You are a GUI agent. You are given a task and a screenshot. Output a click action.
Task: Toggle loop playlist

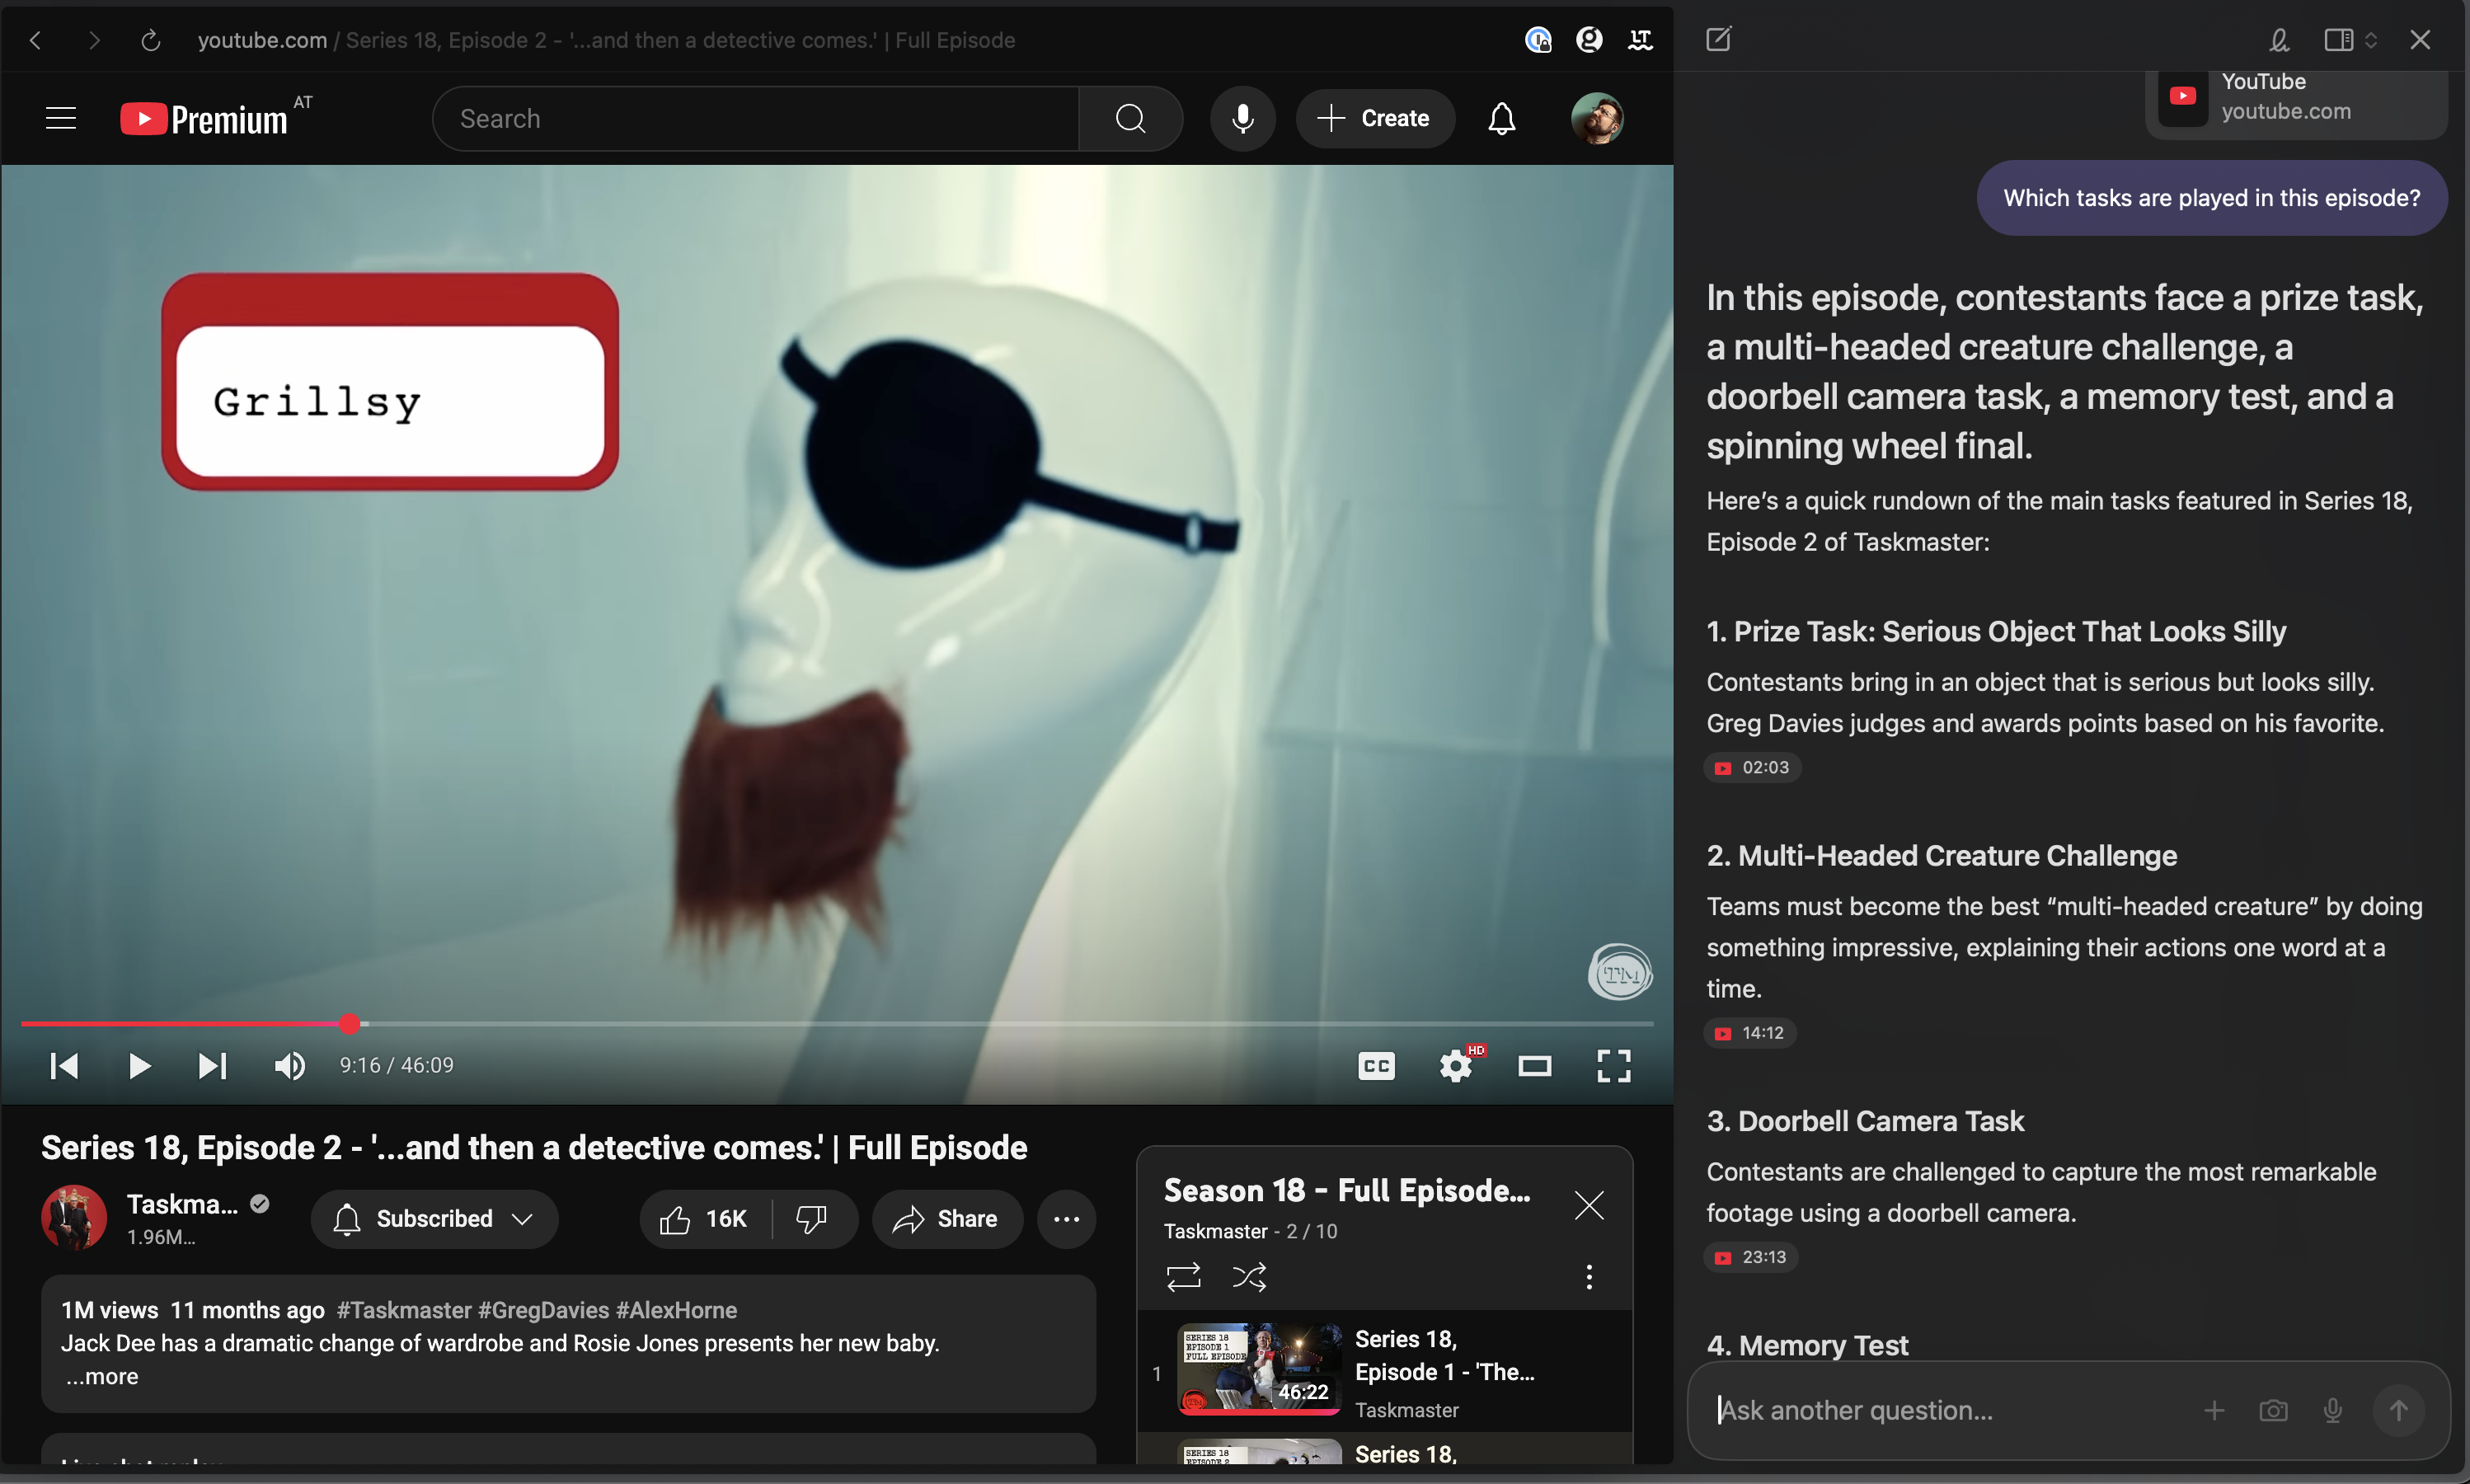coord(1183,1277)
